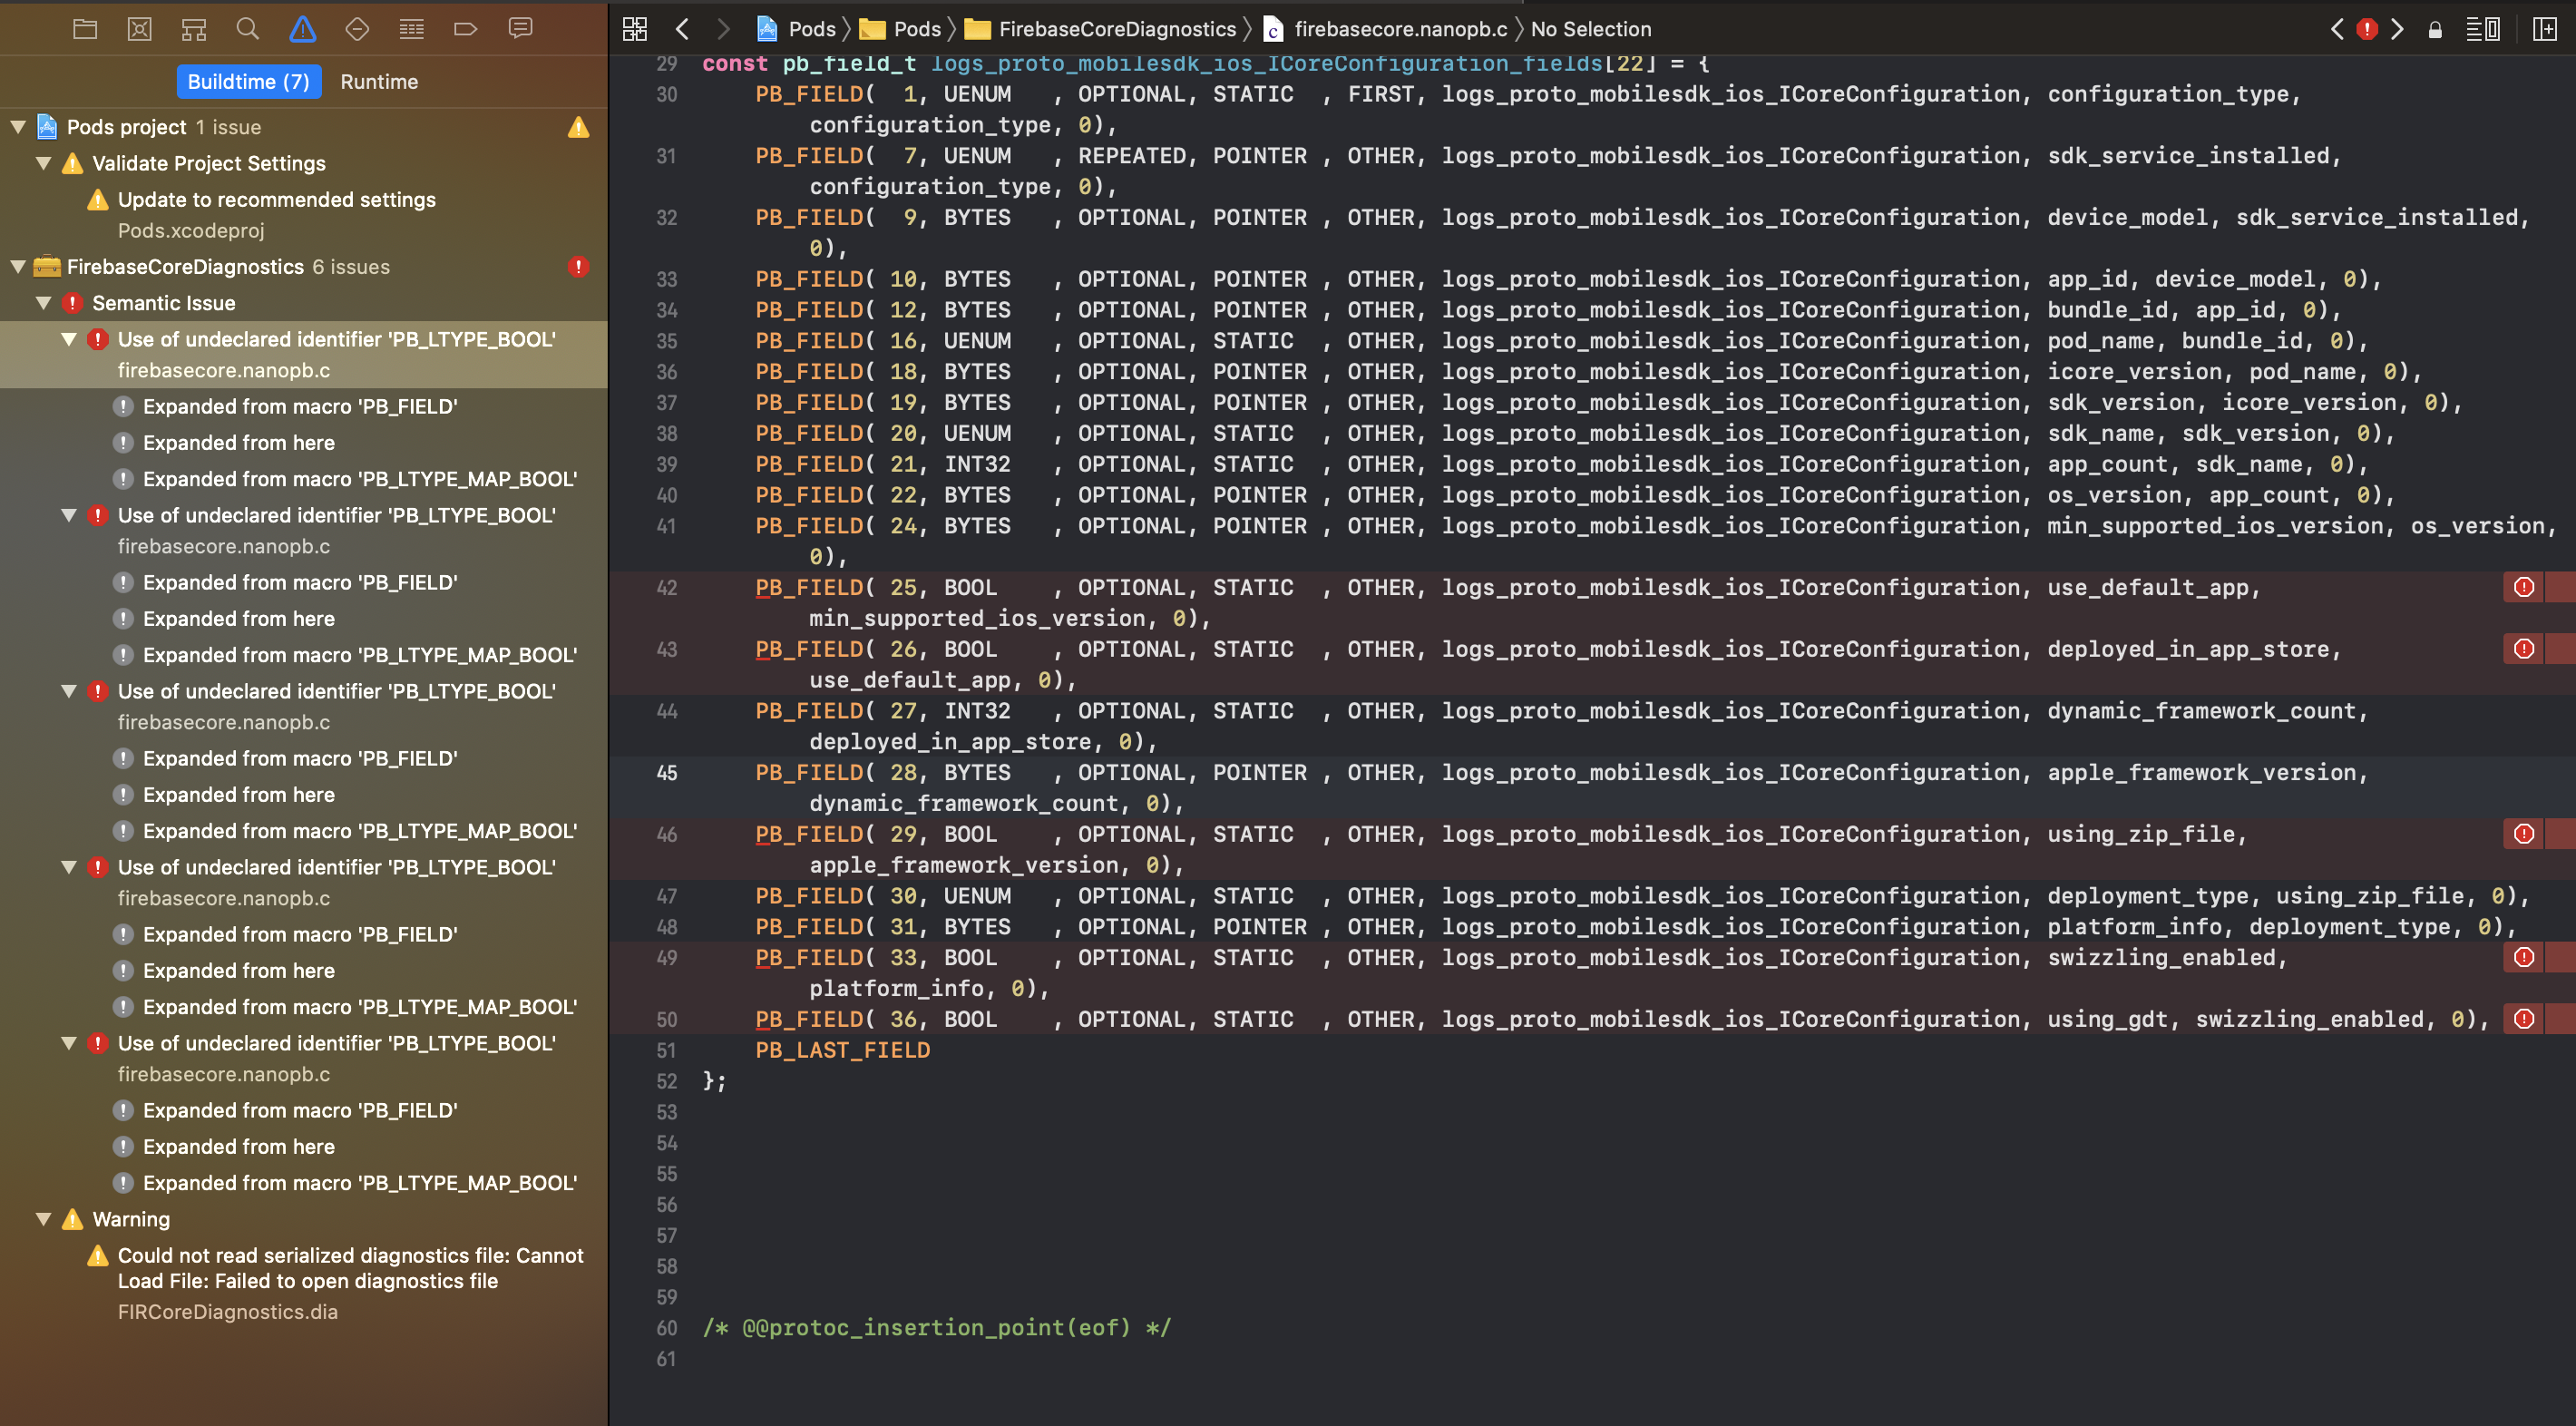Click the red issue indicator in the toolbar
The width and height of the screenshot is (2576, 1426).
[x=2367, y=29]
